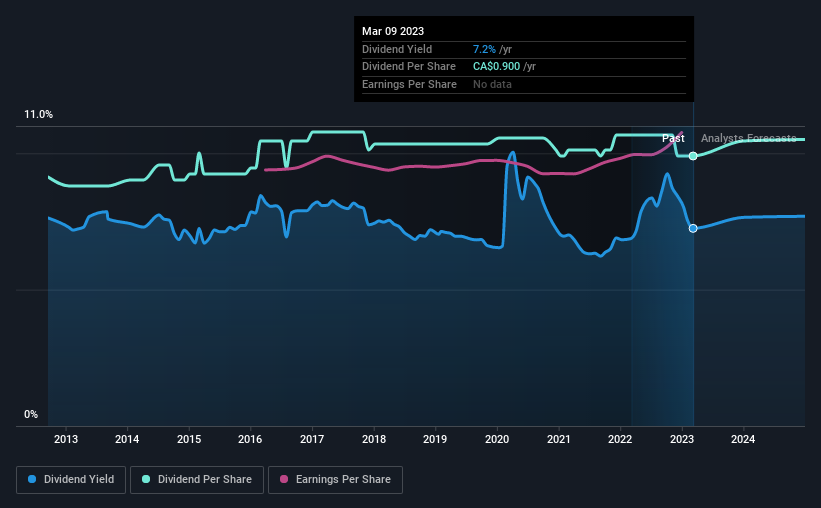821x508 pixels.
Task: Toggle the Dividend Per Share legend button
Action: [x=197, y=480]
